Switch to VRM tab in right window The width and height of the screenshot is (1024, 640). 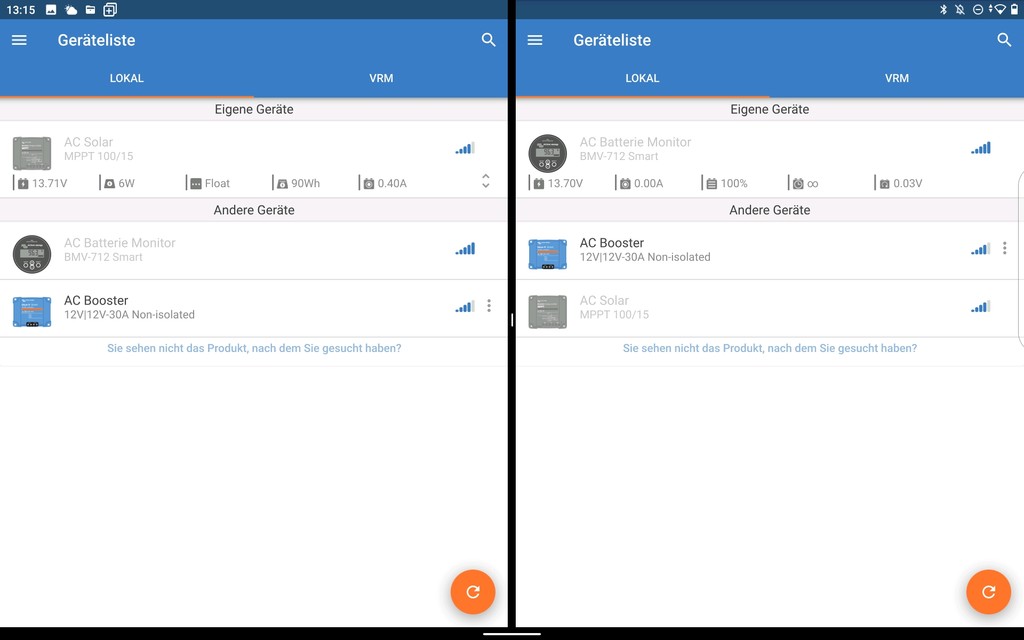pyautogui.click(x=897, y=78)
